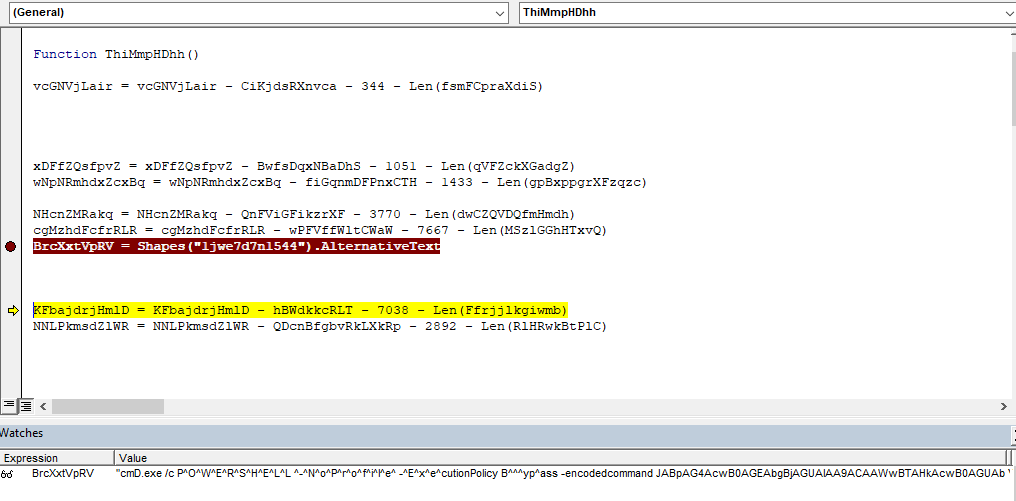Click the Shapes AlternativeText breakpoint line
Viewport: 1016px width, 501px height.
tap(236, 246)
